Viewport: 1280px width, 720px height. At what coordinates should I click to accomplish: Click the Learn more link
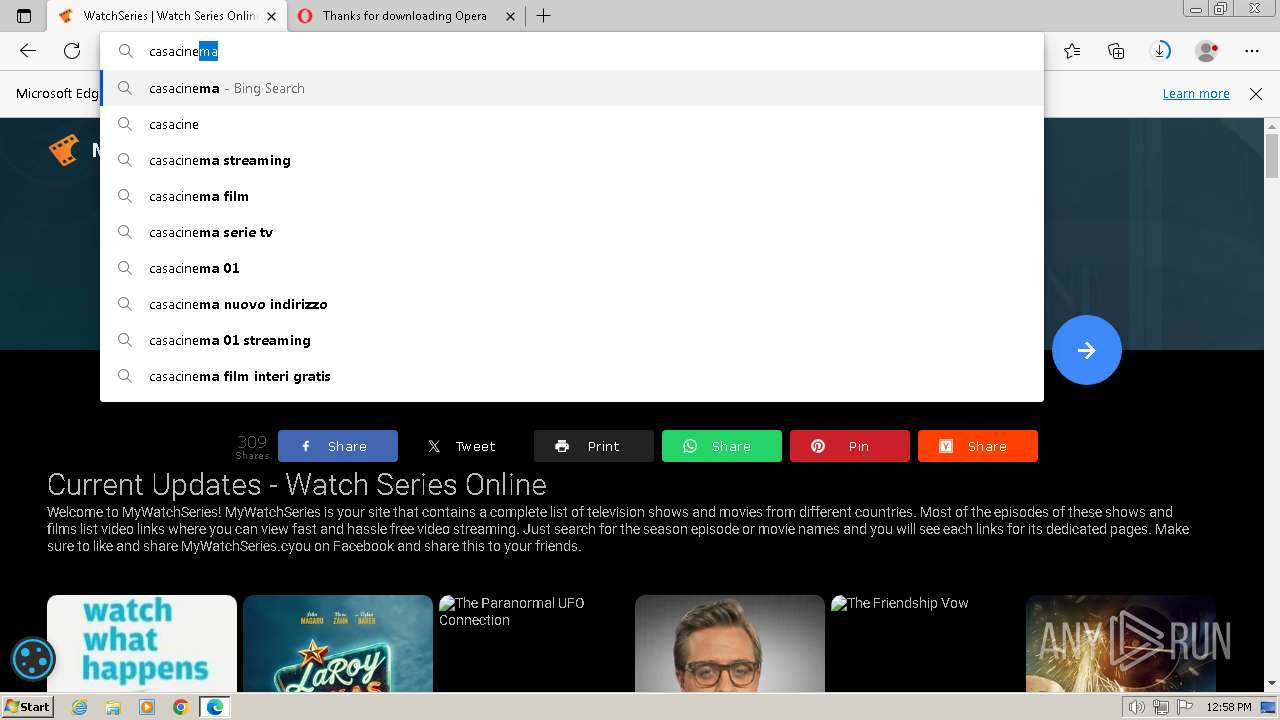[1196, 93]
